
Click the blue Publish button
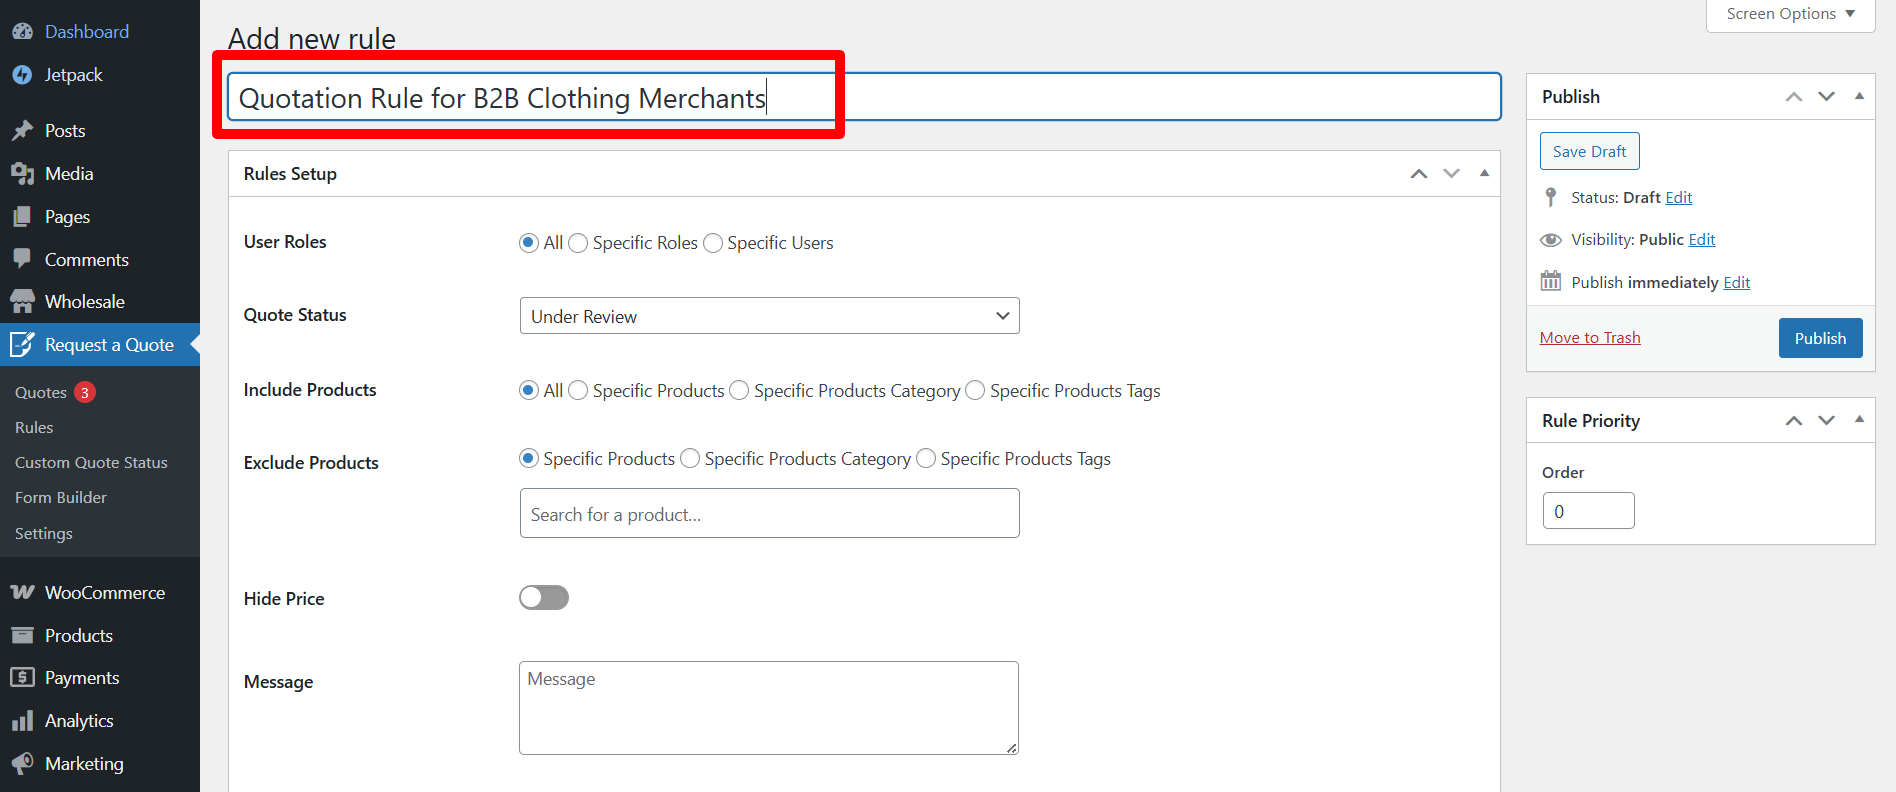click(1820, 338)
